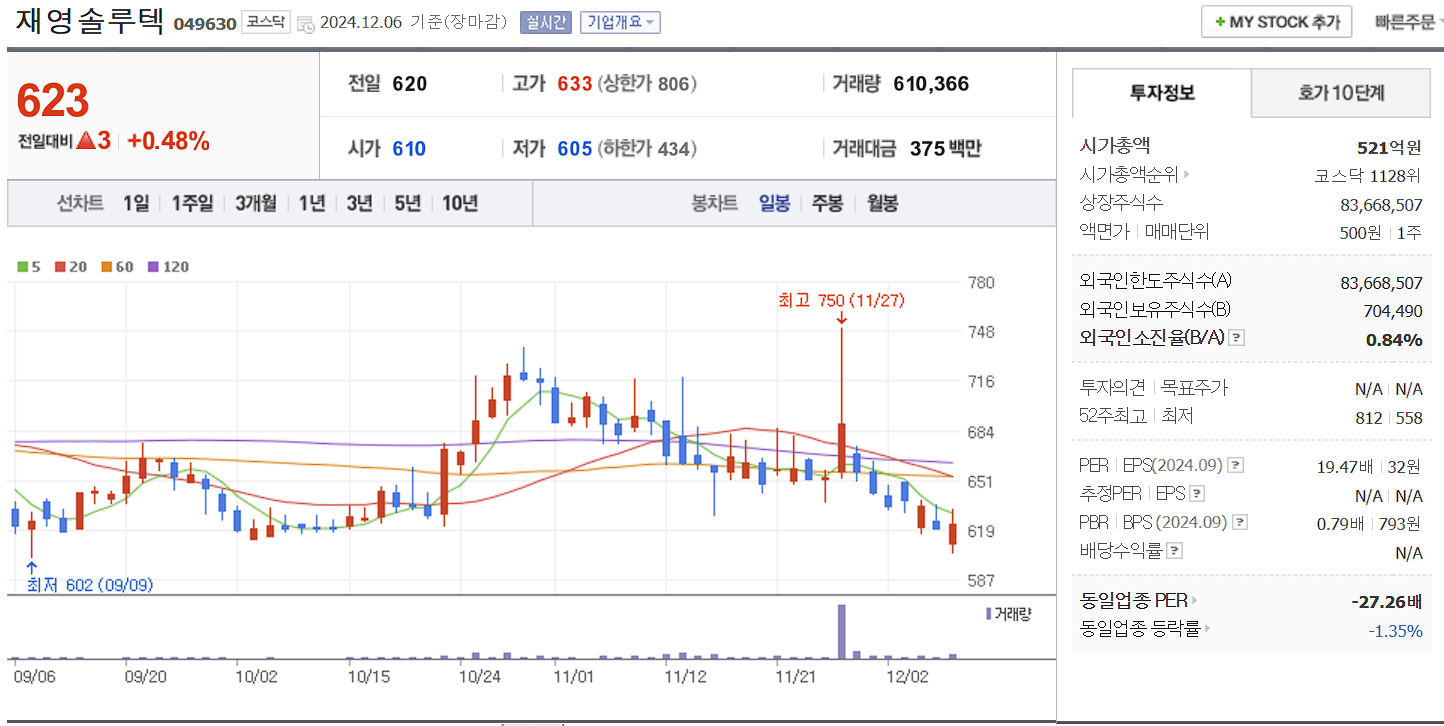The width and height of the screenshot is (1444, 726).
Task: Switch to the 호가 10단계 tab
Action: click(x=1341, y=93)
